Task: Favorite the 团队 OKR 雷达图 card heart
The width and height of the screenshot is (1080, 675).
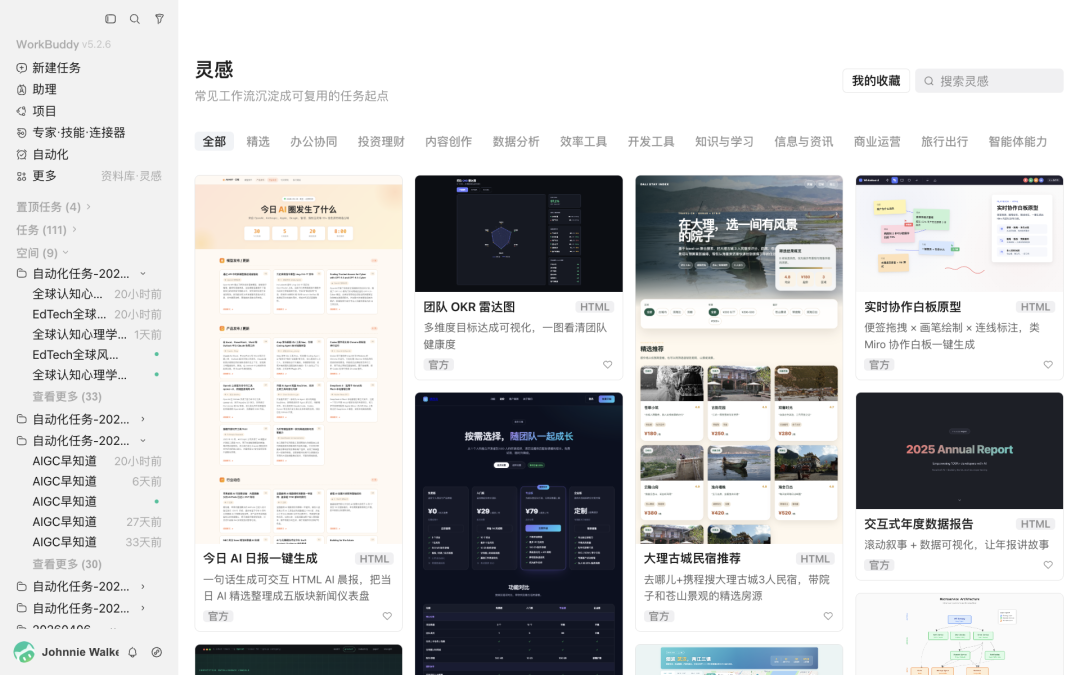Action: coord(608,364)
